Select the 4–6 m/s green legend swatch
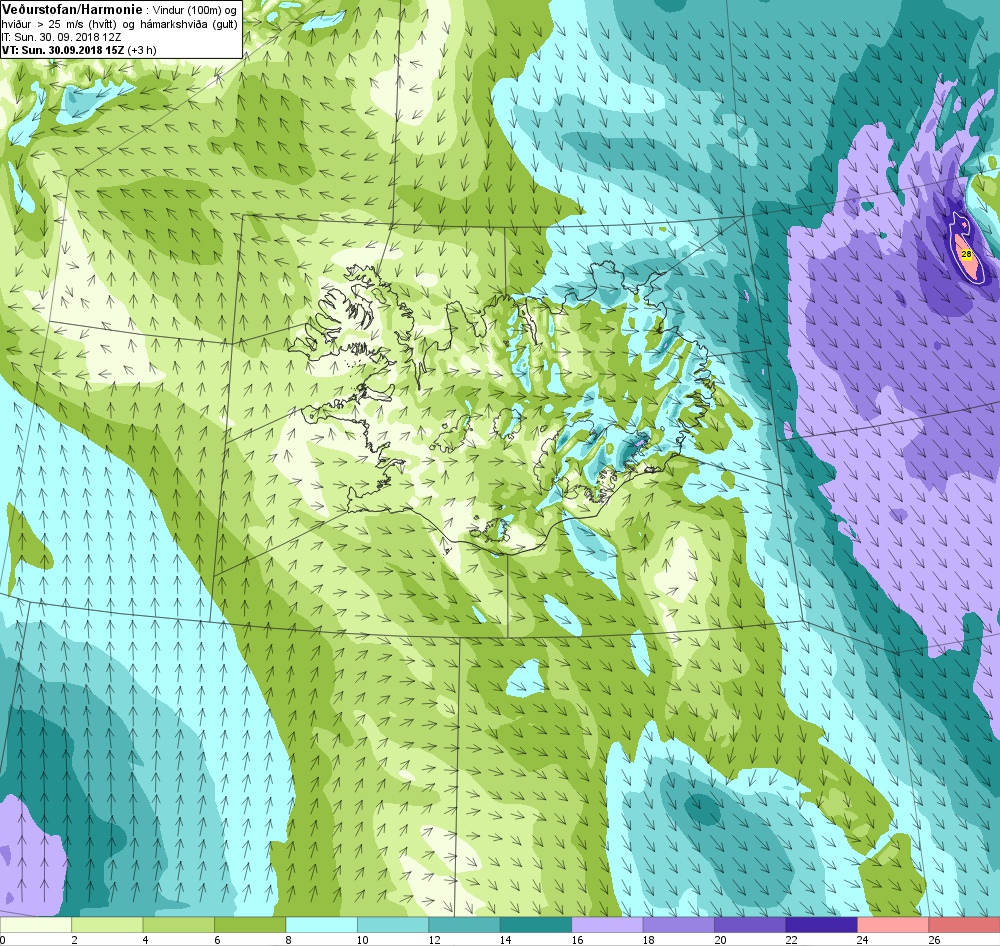 [179, 925]
